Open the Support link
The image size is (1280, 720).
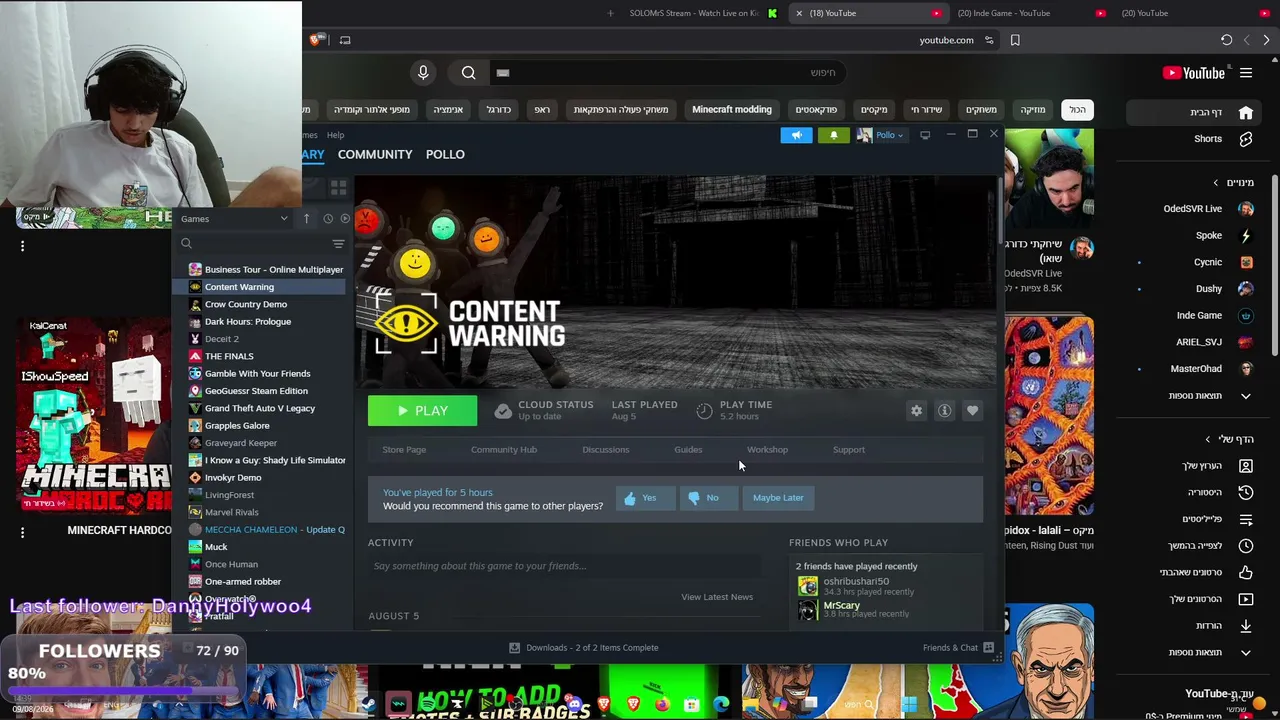tap(849, 449)
